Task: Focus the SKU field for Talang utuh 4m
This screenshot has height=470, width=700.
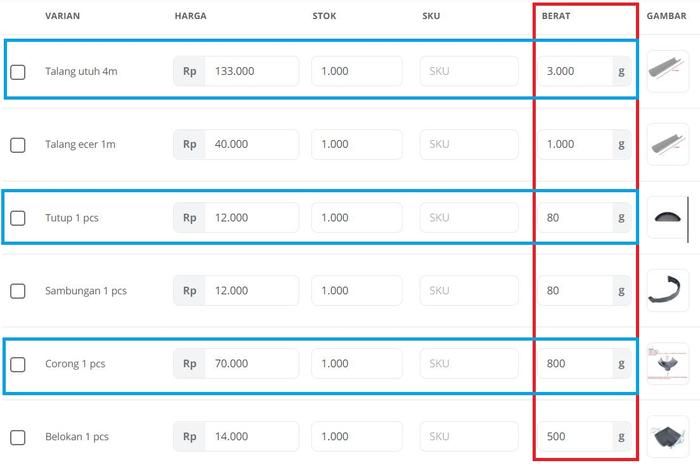Action: [469, 71]
